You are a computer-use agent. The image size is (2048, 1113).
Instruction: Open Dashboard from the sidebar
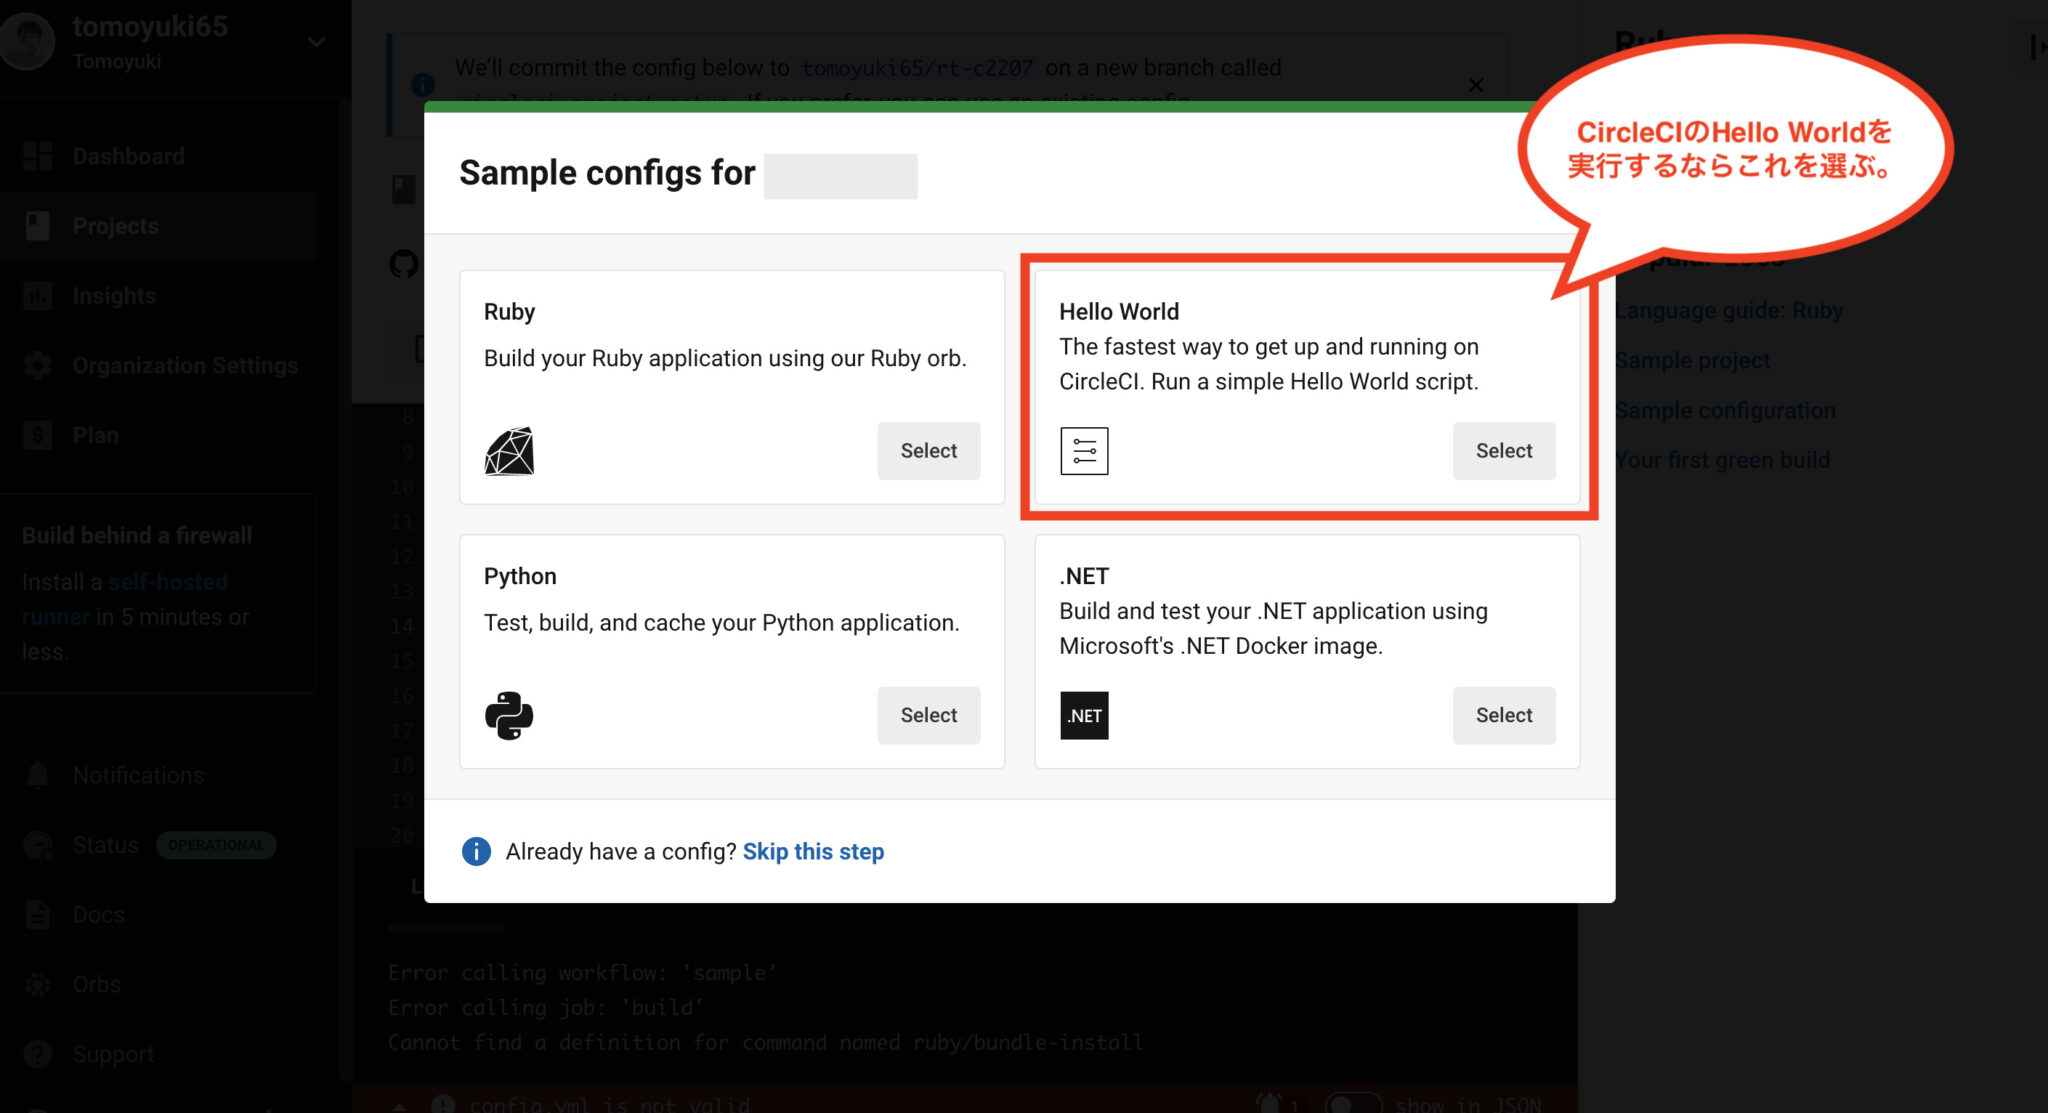click(128, 156)
